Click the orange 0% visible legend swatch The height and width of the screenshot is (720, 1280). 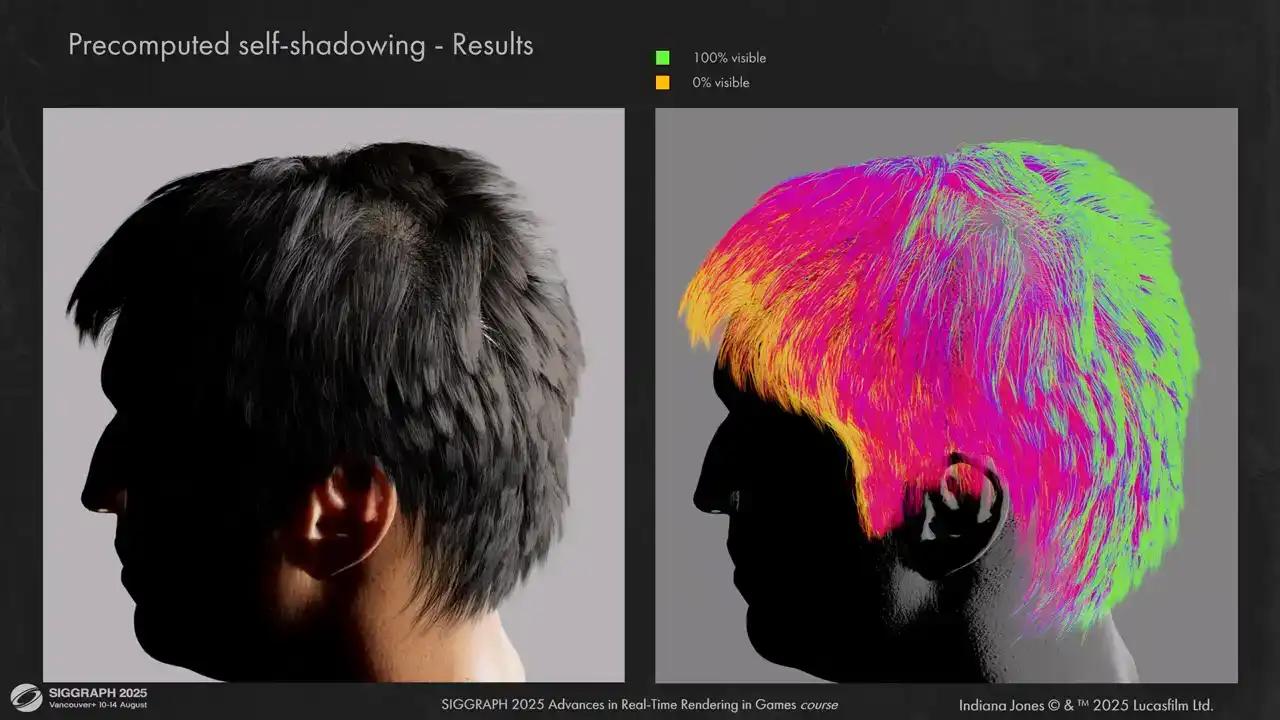662,83
